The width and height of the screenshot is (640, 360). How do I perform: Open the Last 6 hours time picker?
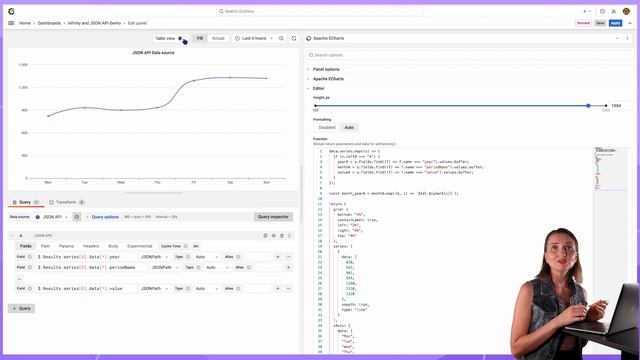tap(253, 38)
